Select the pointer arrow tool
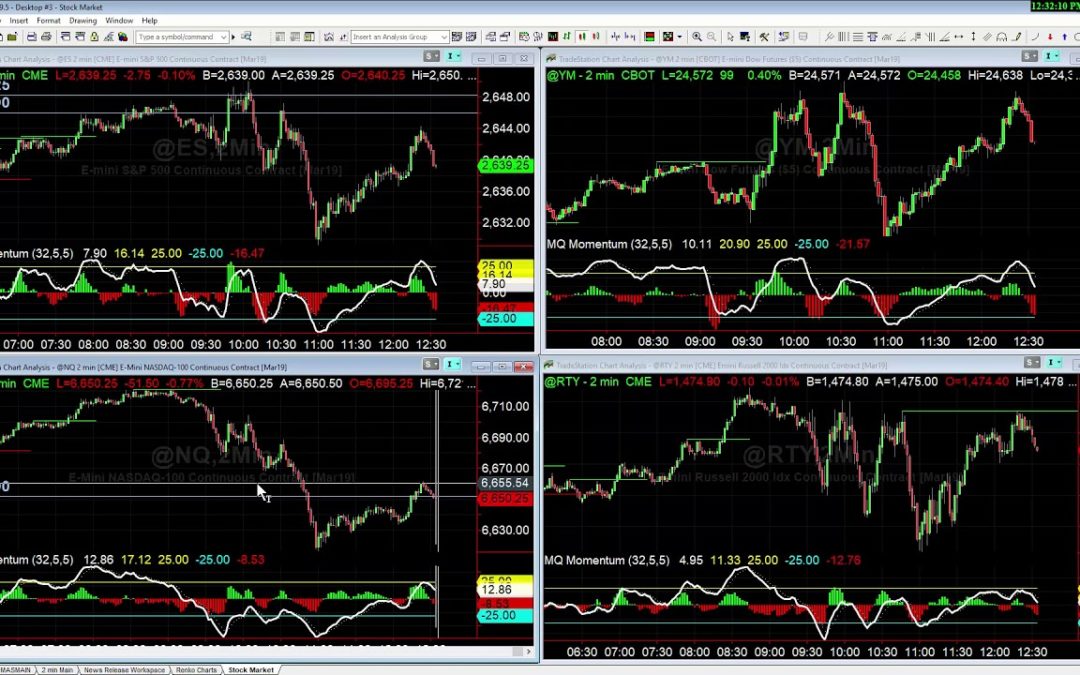1080x675 pixels. coord(730,37)
